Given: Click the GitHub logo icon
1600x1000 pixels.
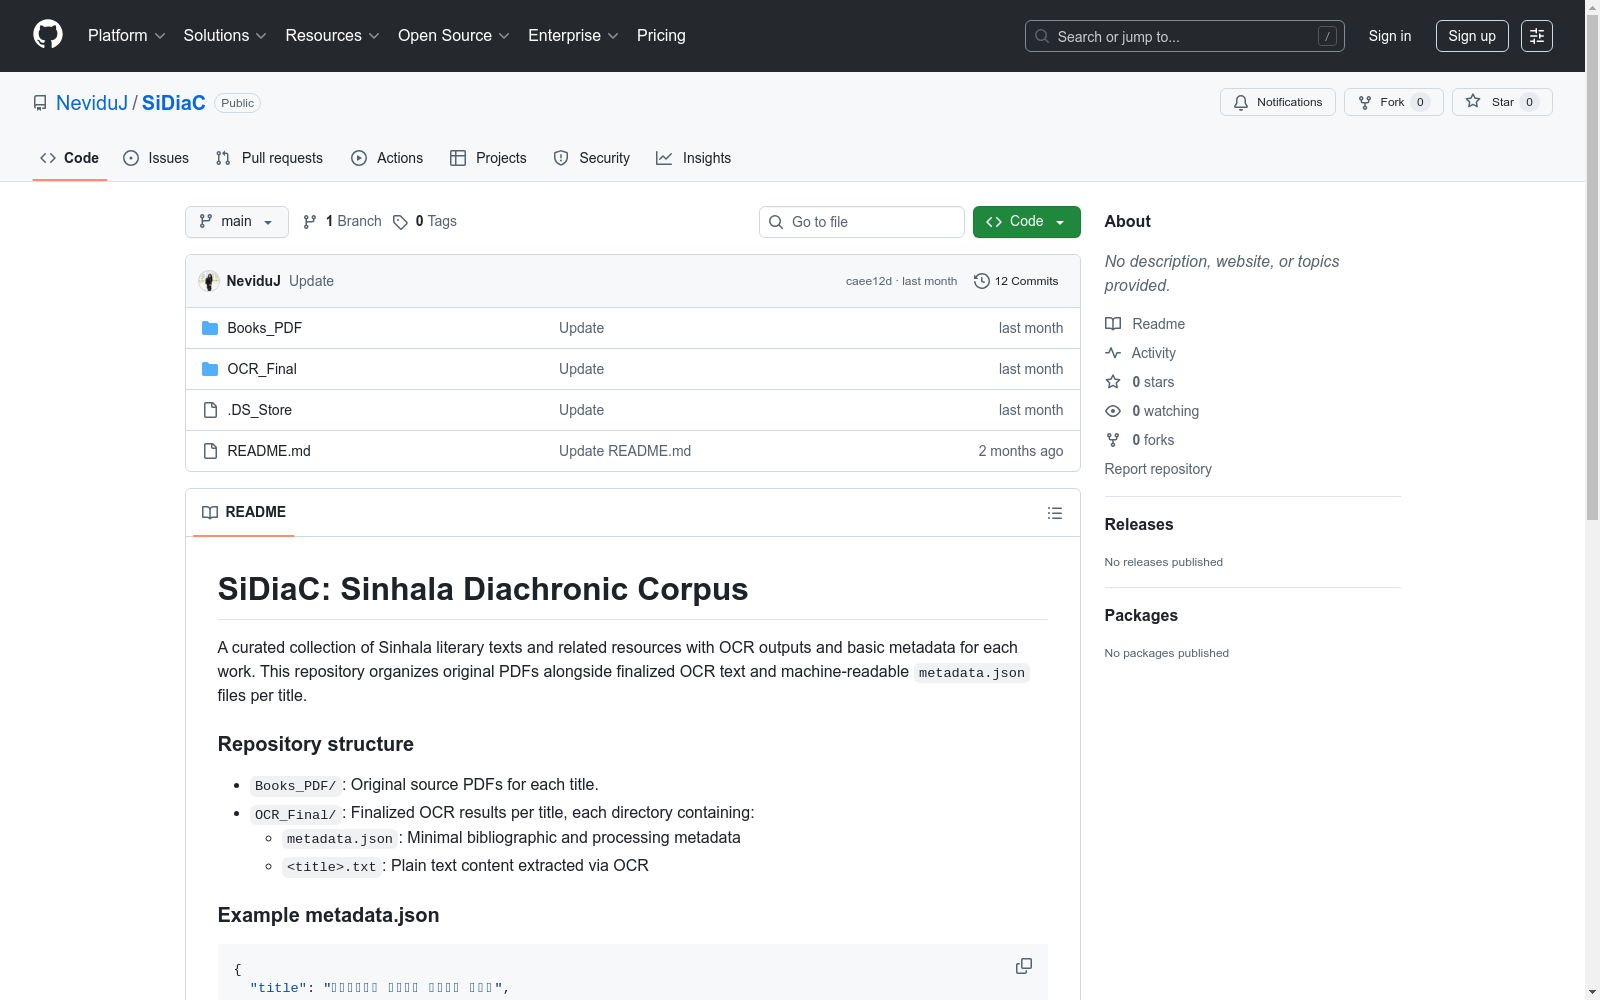Looking at the screenshot, I should pyautogui.click(x=48, y=35).
